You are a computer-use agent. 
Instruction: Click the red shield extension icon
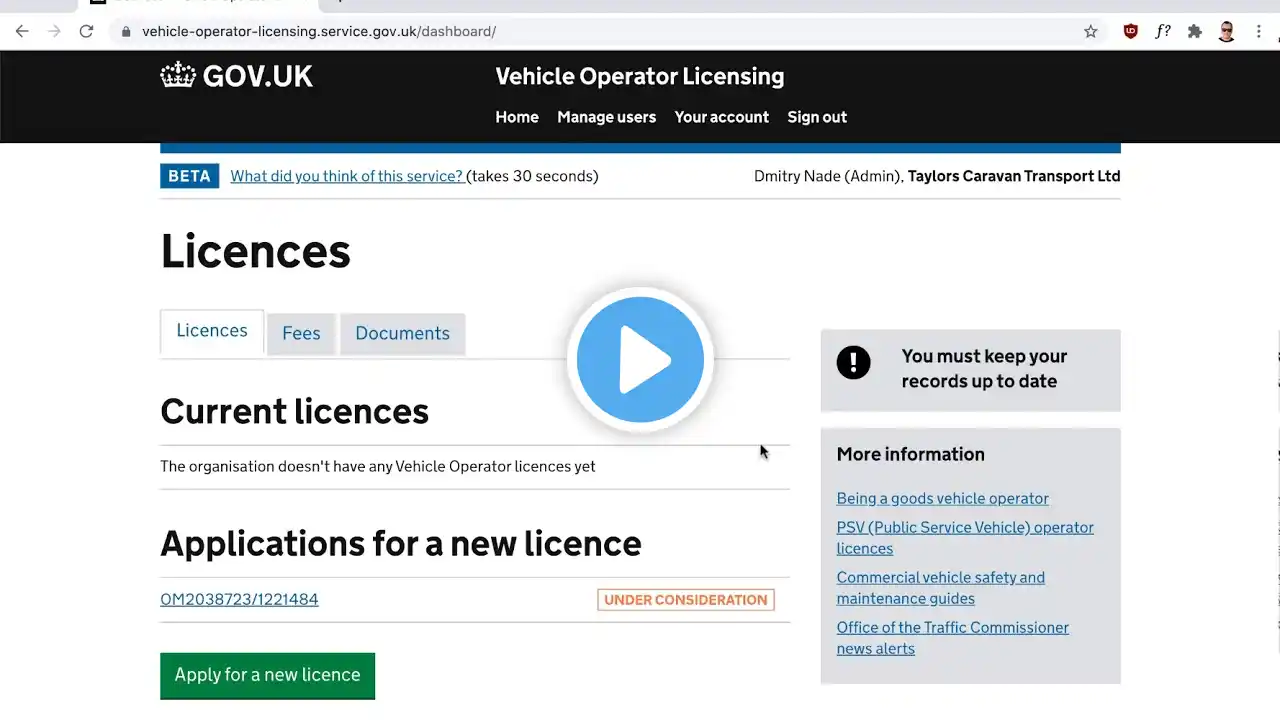(x=1131, y=31)
